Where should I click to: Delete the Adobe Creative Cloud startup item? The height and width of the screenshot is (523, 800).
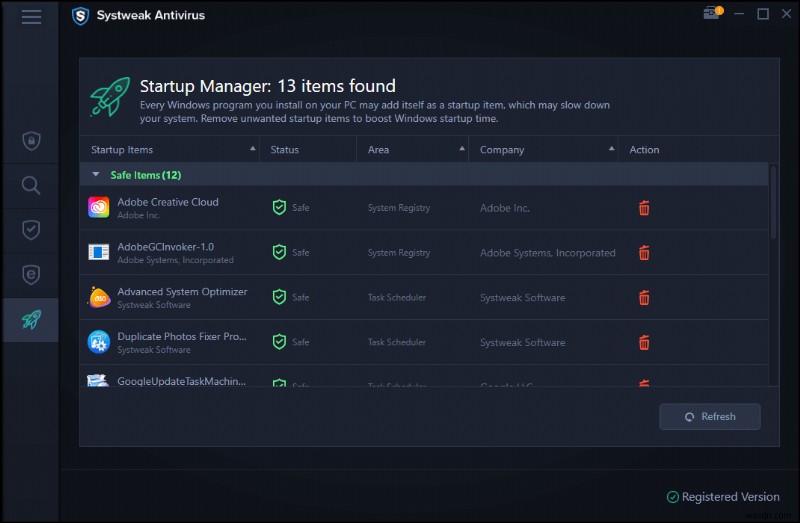tap(644, 208)
